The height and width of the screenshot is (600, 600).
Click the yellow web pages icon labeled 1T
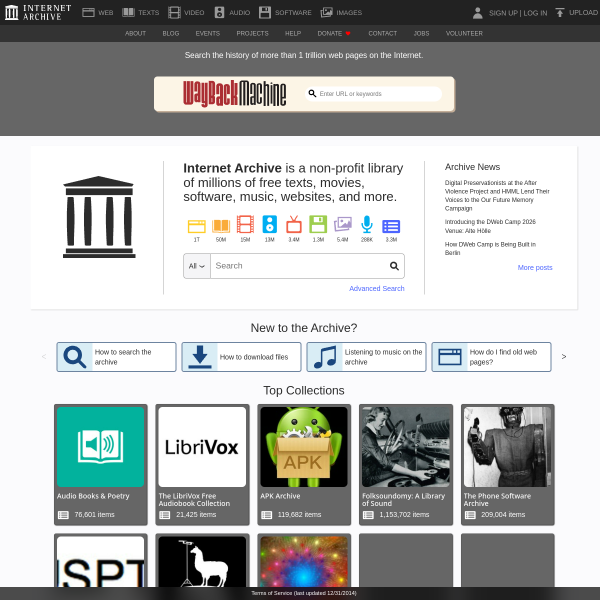pyautogui.click(x=197, y=226)
